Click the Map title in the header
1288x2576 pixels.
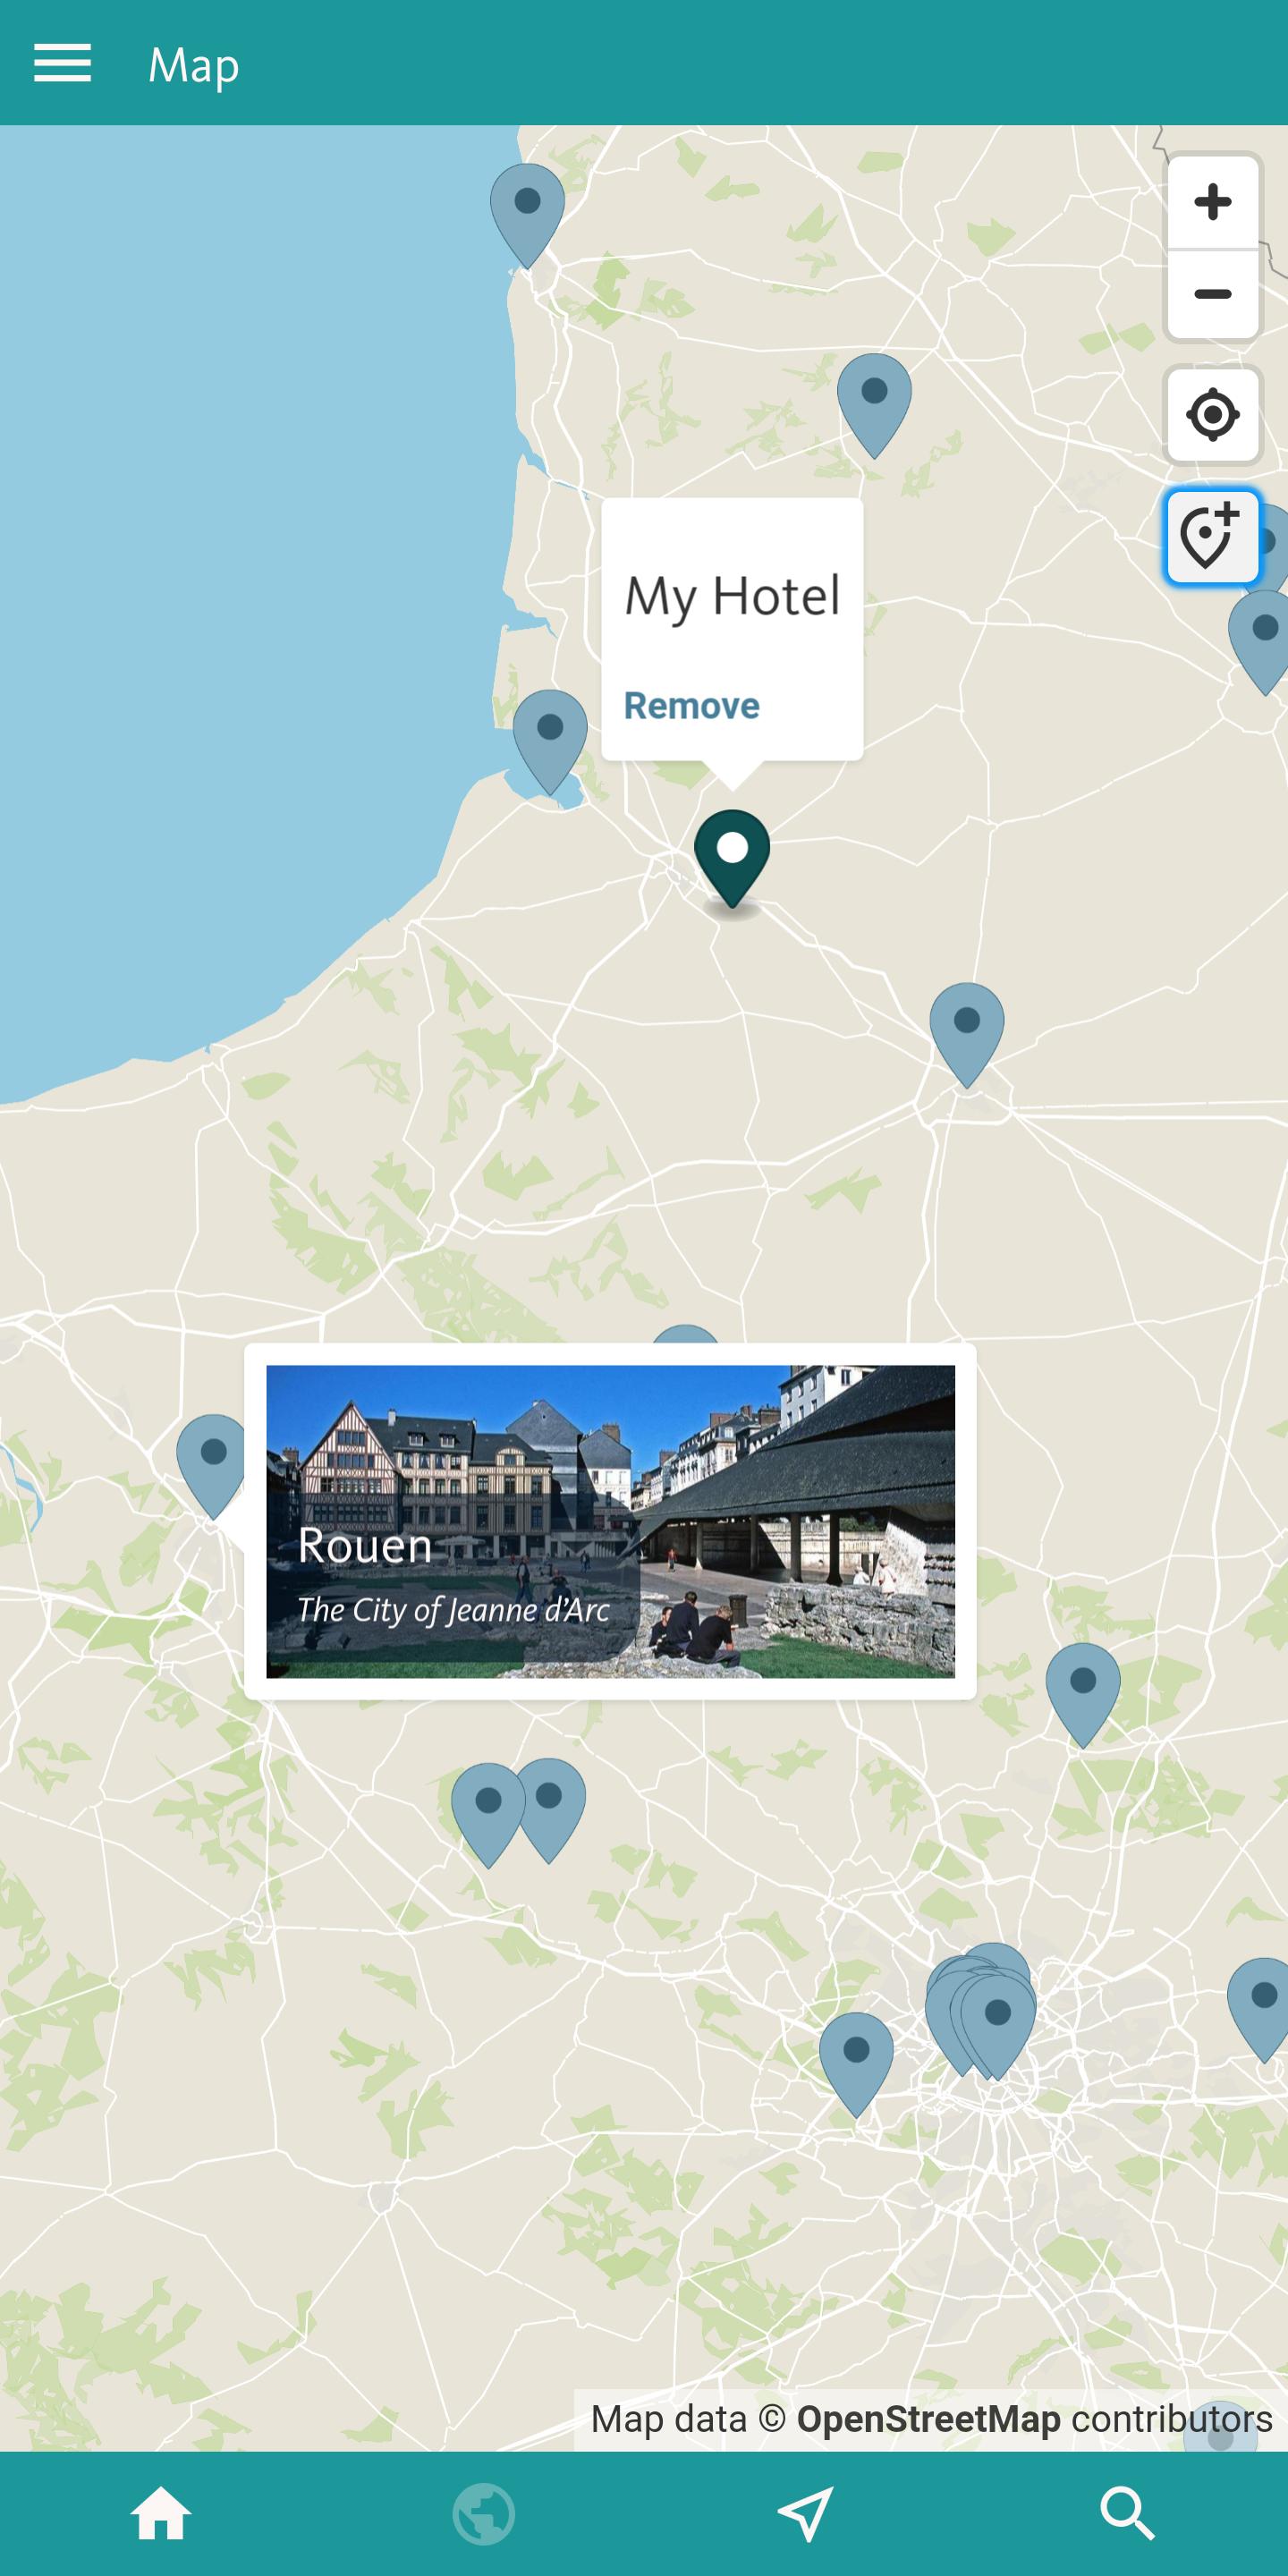coord(193,66)
